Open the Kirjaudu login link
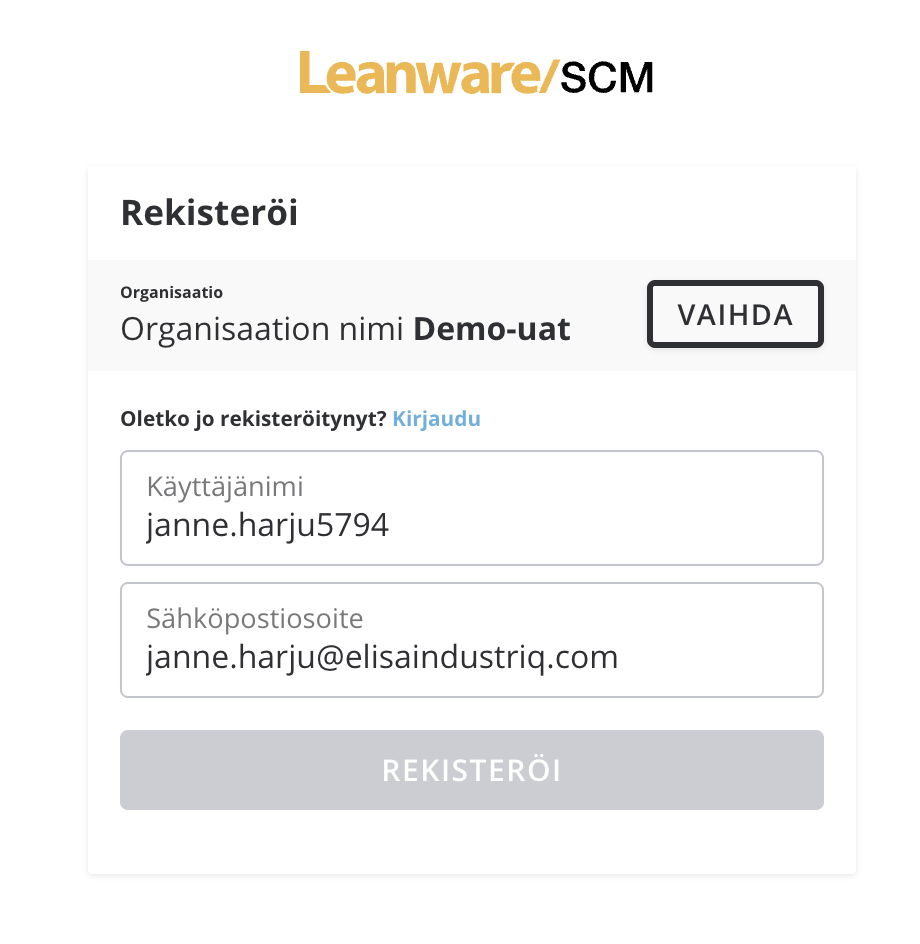The image size is (920, 944). (x=436, y=419)
